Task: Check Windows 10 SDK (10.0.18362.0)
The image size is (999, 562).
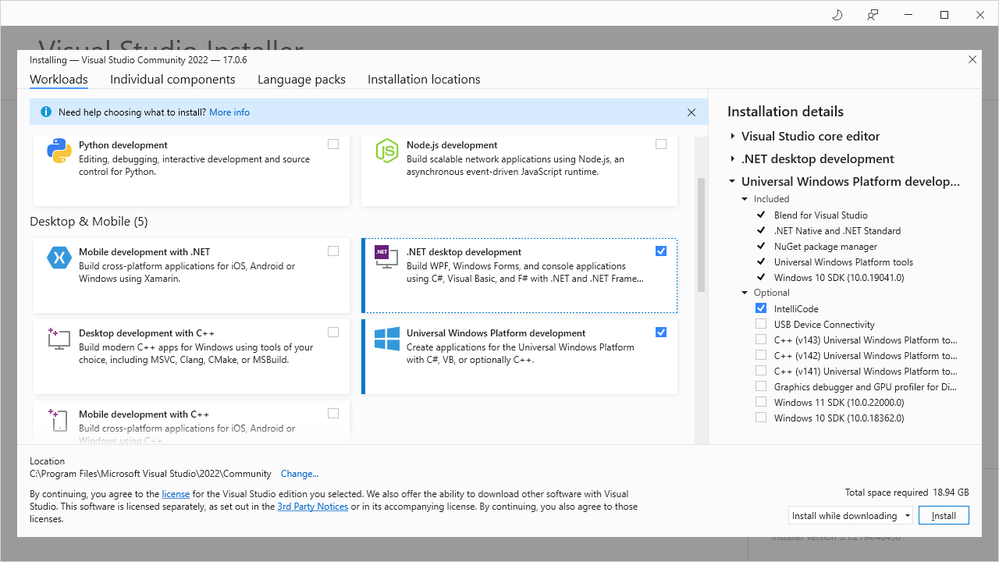Action: (761, 417)
